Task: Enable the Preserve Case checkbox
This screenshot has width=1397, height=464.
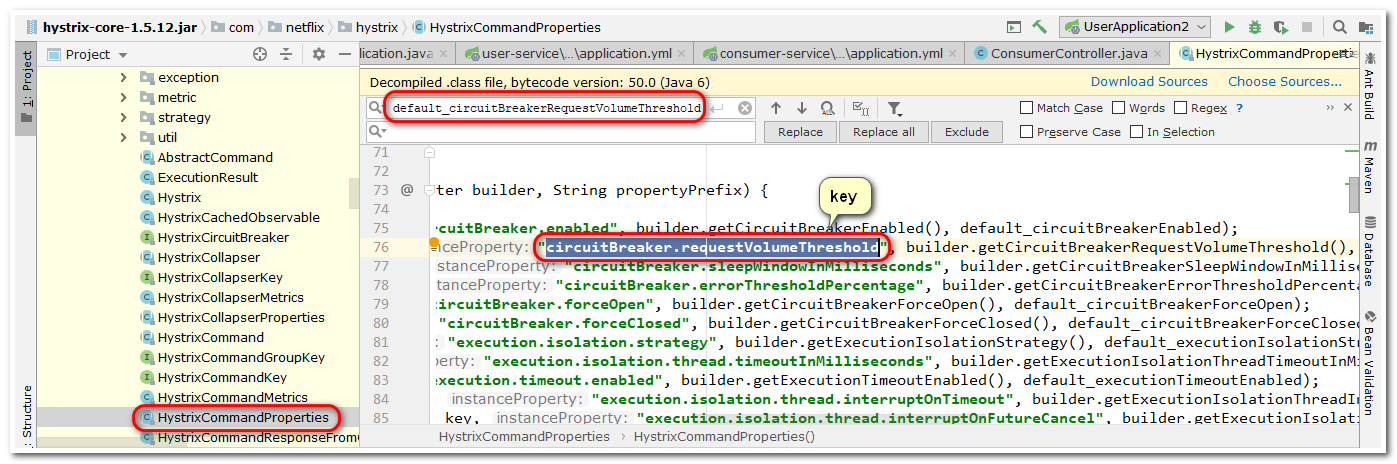Action: (x=1027, y=132)
